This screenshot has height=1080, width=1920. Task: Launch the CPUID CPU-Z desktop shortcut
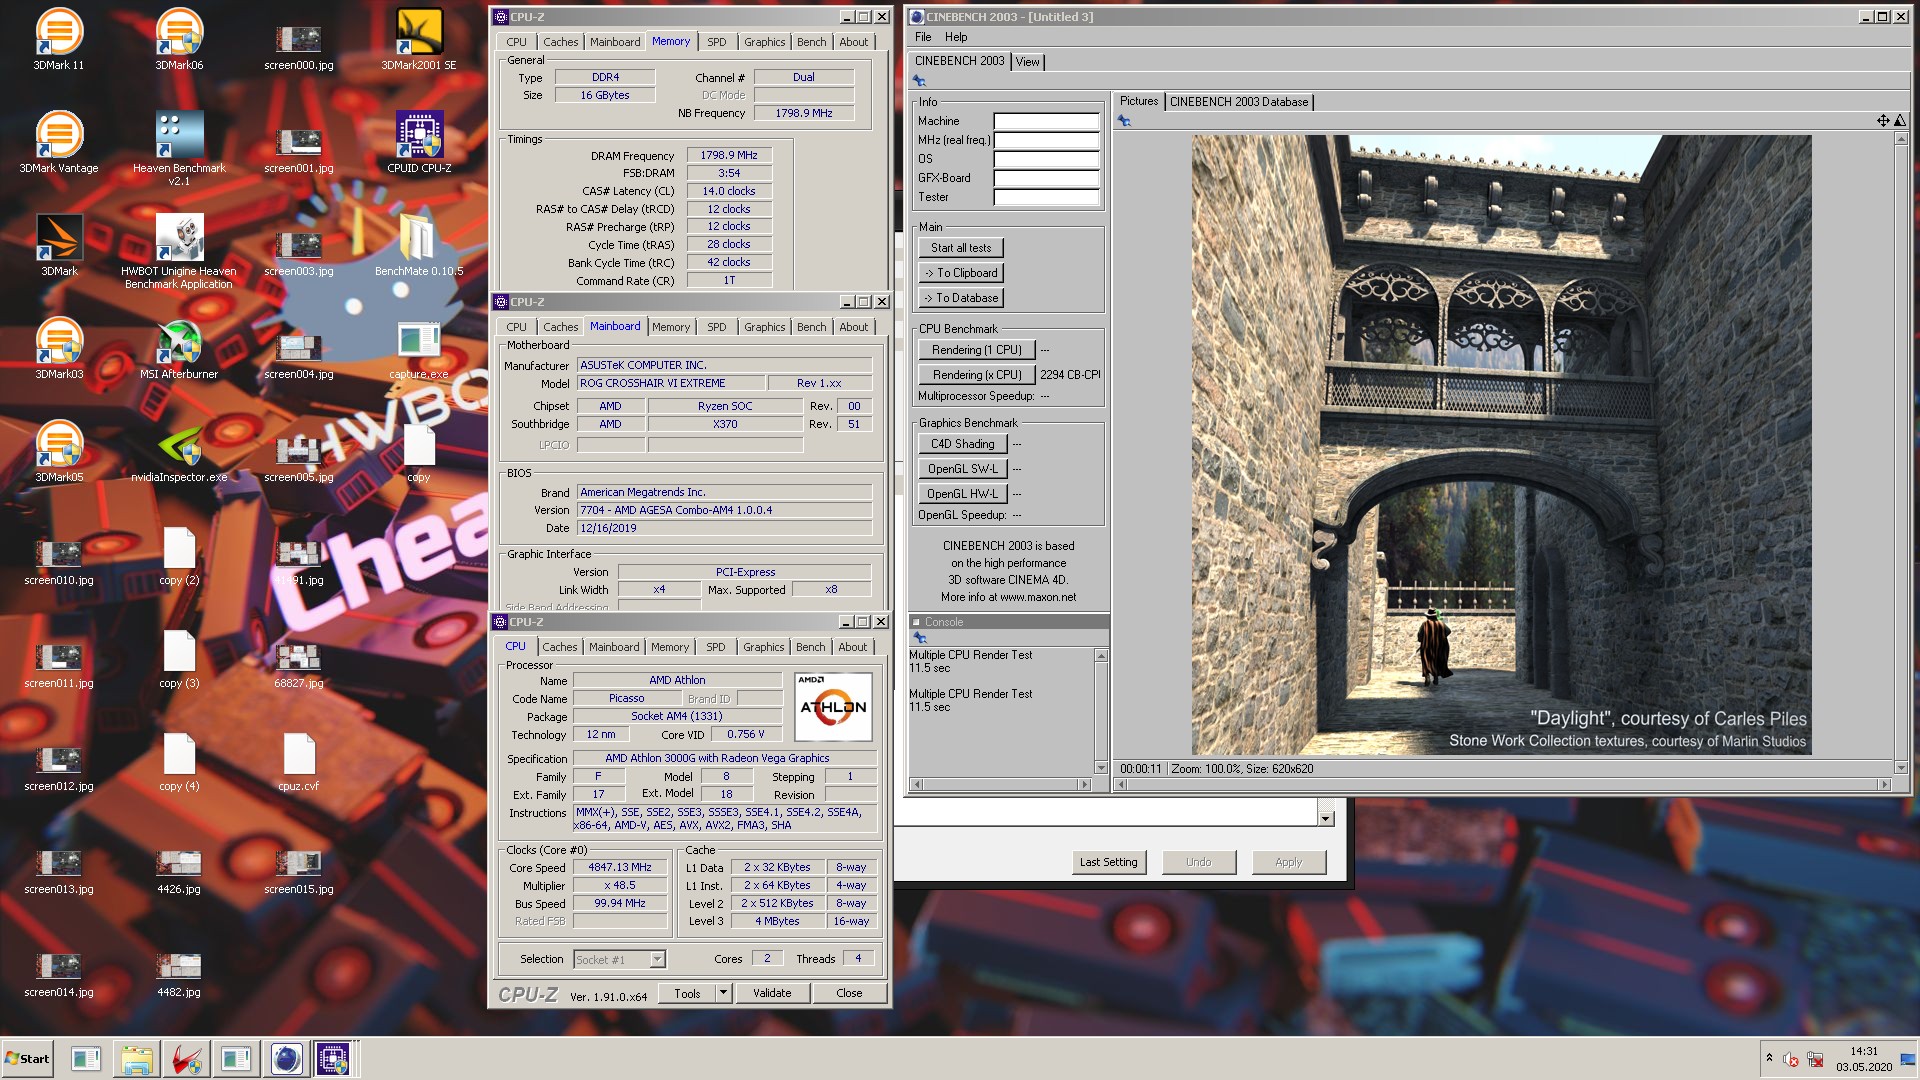click(419, 142)
